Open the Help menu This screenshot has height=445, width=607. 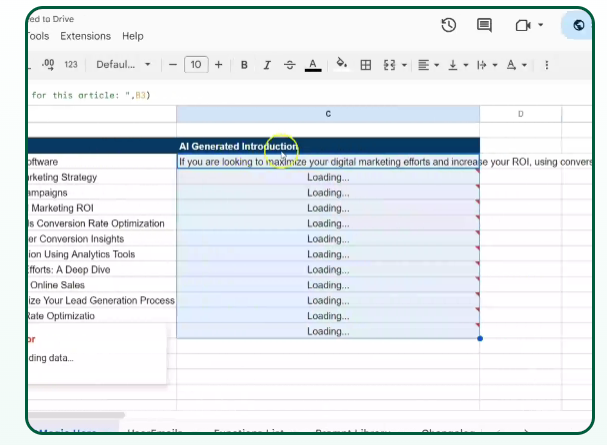click(x=132, y=36)
